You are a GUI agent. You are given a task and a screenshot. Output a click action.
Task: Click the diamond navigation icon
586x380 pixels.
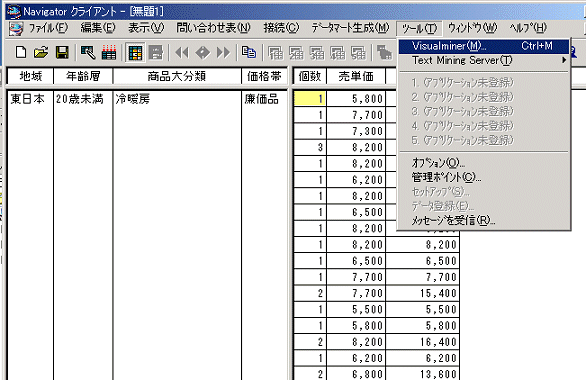pos(203,53)
